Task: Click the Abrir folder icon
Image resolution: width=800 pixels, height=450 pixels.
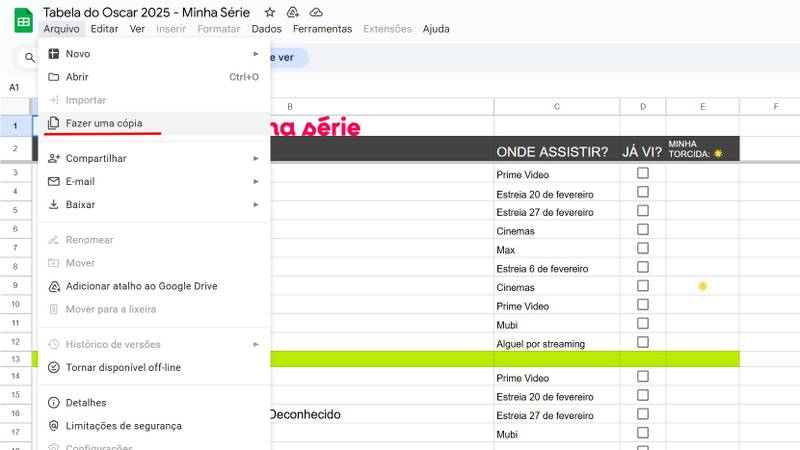Action: click(54, 77)
